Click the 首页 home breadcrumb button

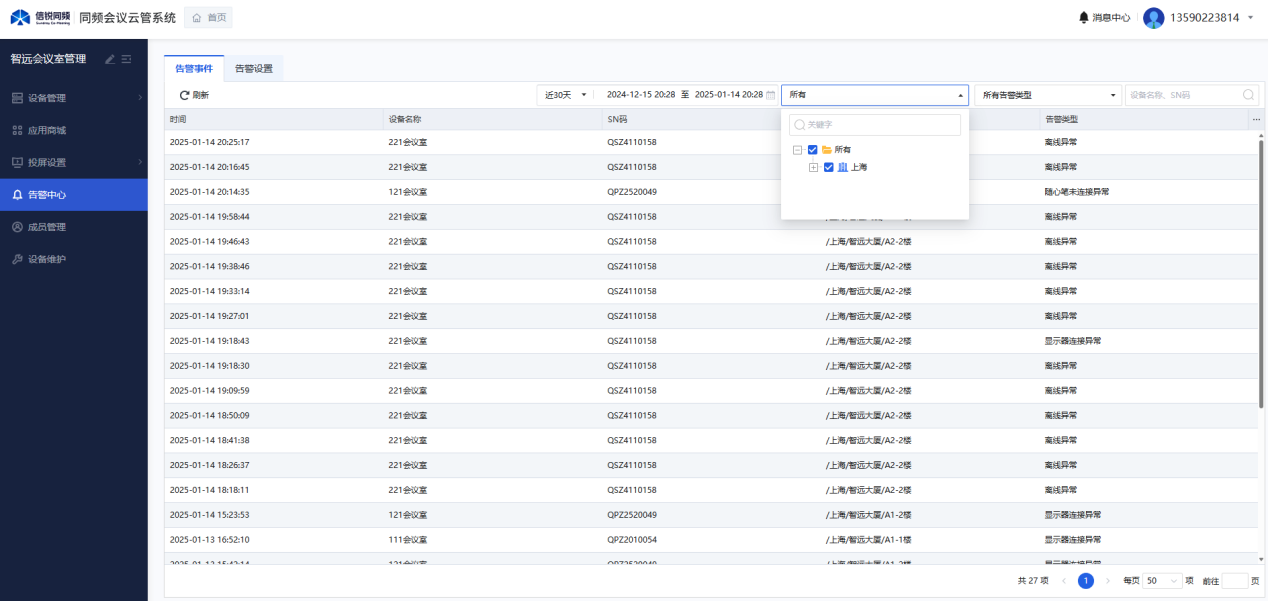(209, 18)
